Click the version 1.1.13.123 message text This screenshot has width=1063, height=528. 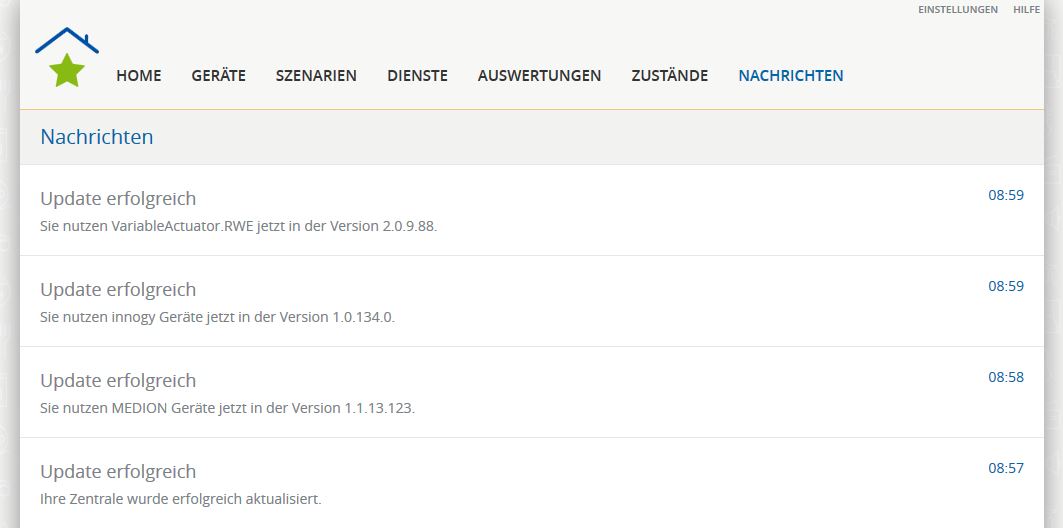point(227,408)
